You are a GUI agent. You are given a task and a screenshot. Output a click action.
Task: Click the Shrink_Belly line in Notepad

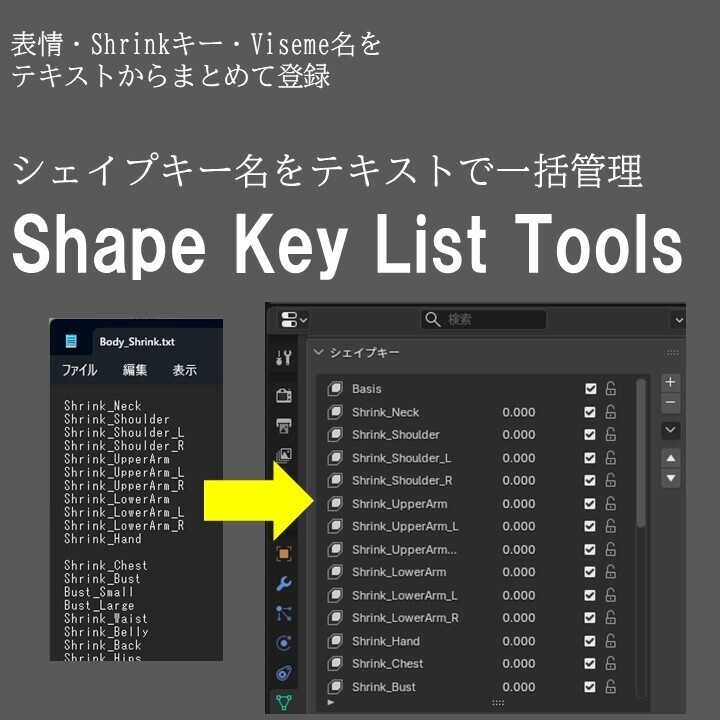106,631
